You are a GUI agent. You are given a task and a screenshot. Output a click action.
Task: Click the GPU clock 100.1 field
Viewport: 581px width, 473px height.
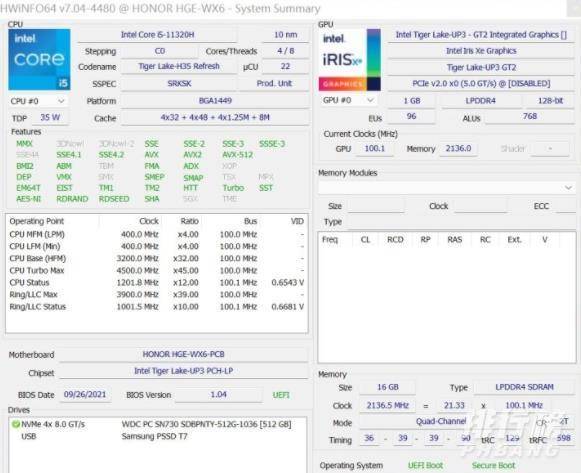[375, 149]
